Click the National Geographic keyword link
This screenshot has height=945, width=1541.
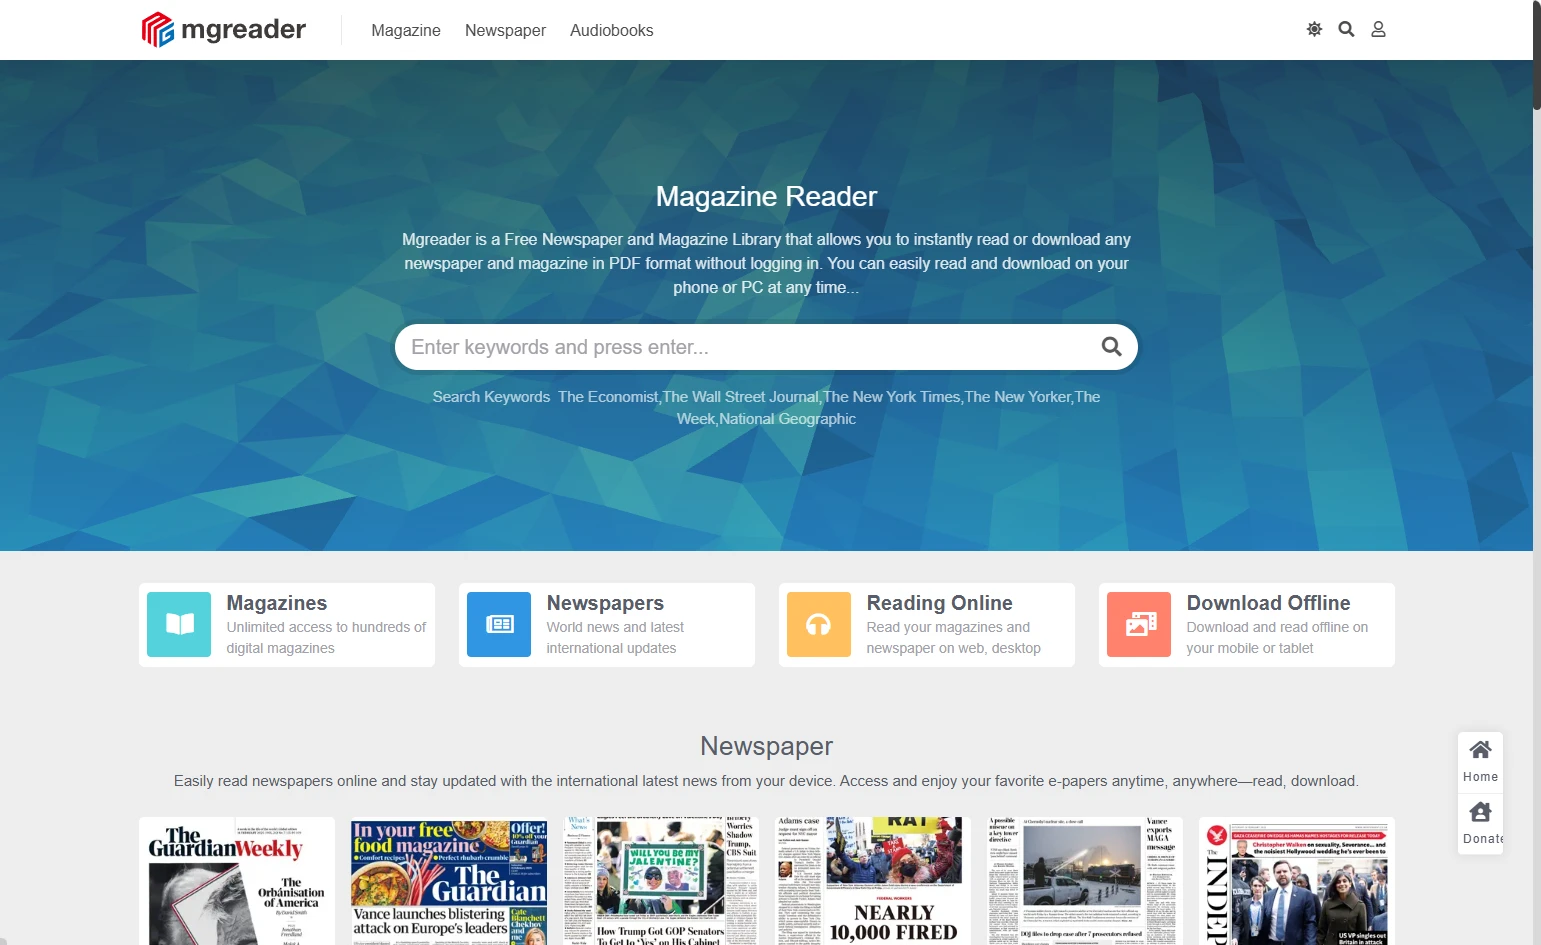click(x=787, y=419)
